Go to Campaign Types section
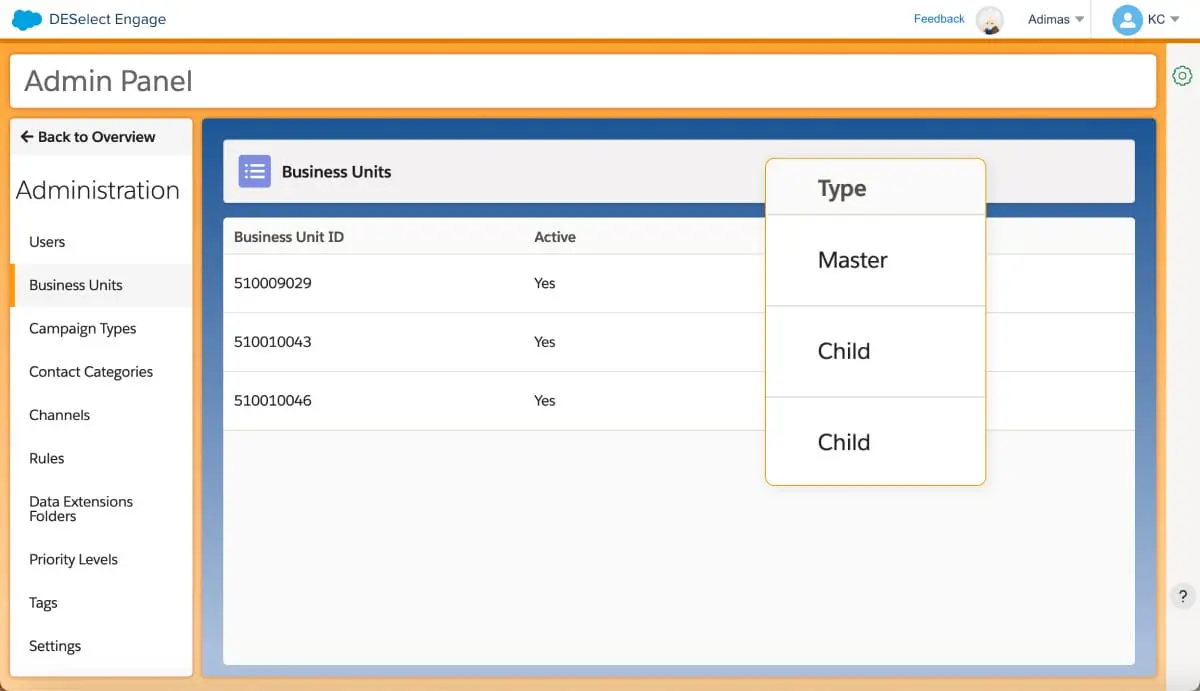Viewport: 1200px width, 691px height. pos(82,329)
